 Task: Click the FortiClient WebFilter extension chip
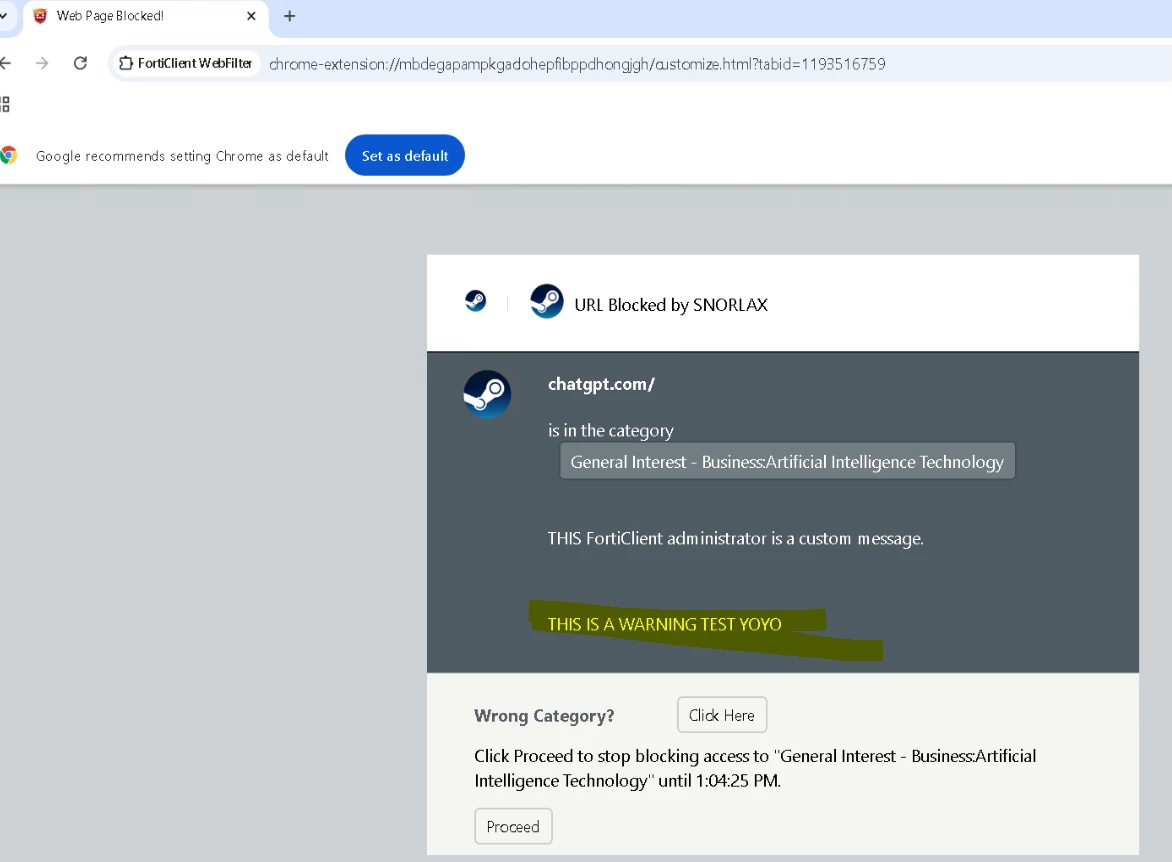pos(185,64)
